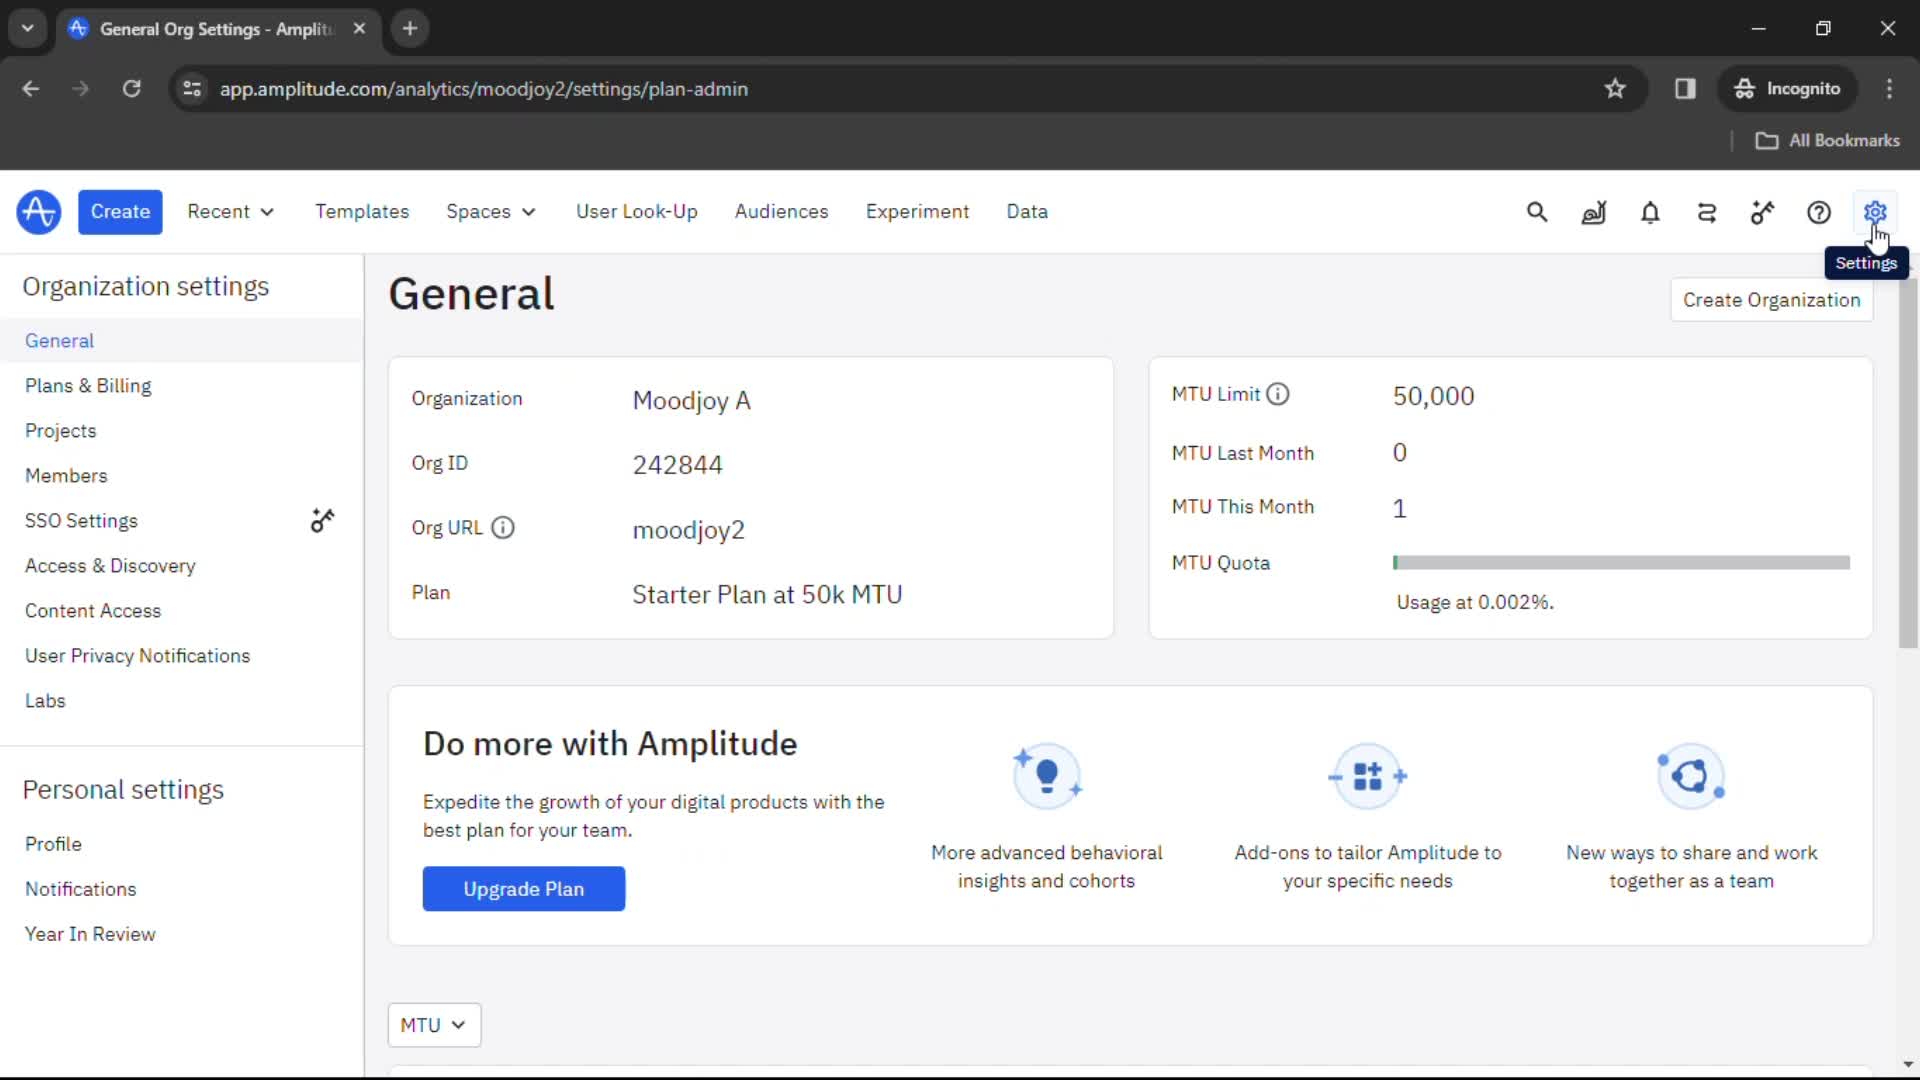Screen dimensions: 1920x1080
Task: Expand the MTU dropdown selector
Action: [x=434, y=1025]
